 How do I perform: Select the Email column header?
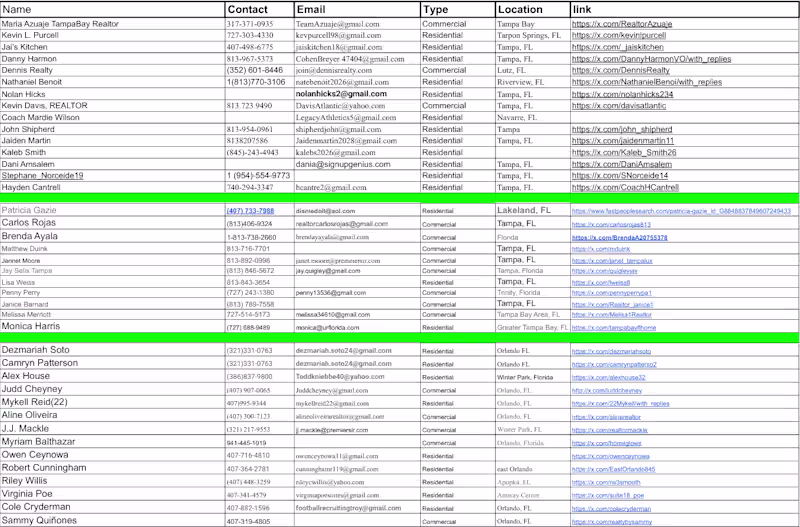pos(357,9)
